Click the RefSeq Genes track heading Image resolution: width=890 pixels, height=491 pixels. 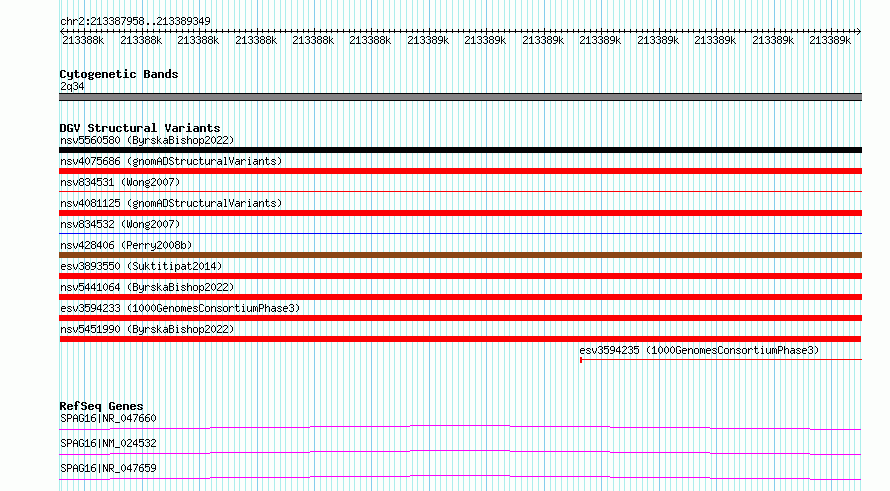click(x=101, y=406)
